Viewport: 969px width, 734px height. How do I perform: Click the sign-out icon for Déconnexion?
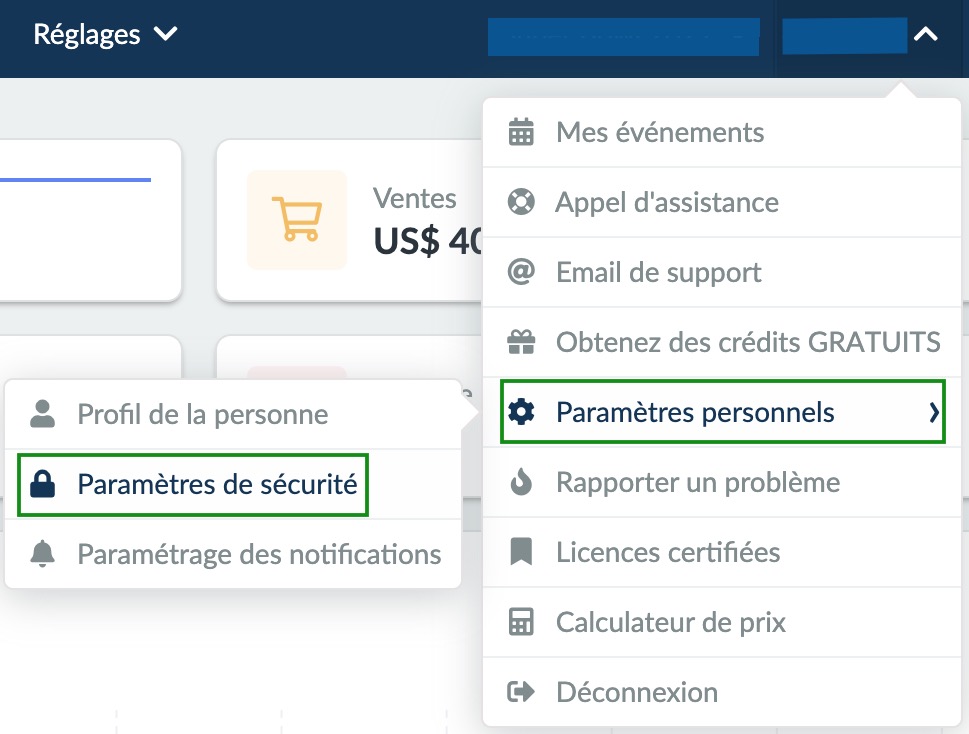[x=521, y=692]
